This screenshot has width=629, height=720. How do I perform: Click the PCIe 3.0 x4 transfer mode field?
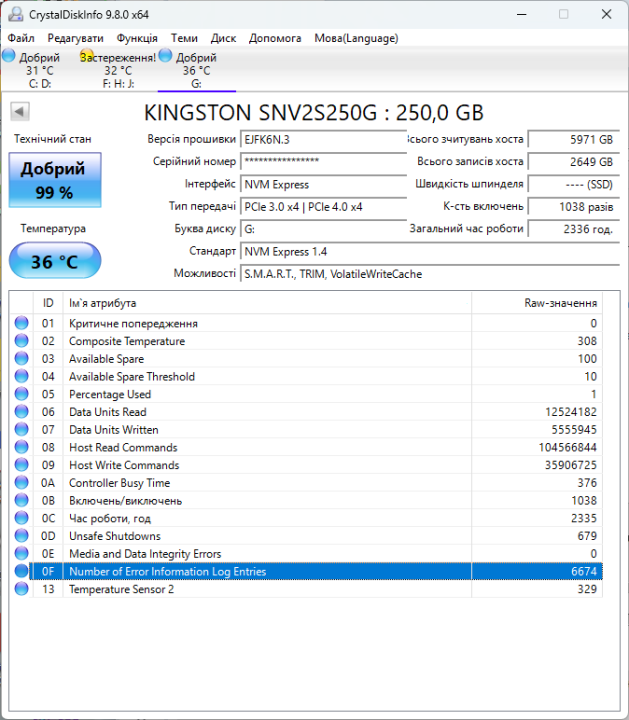point(324,207)
